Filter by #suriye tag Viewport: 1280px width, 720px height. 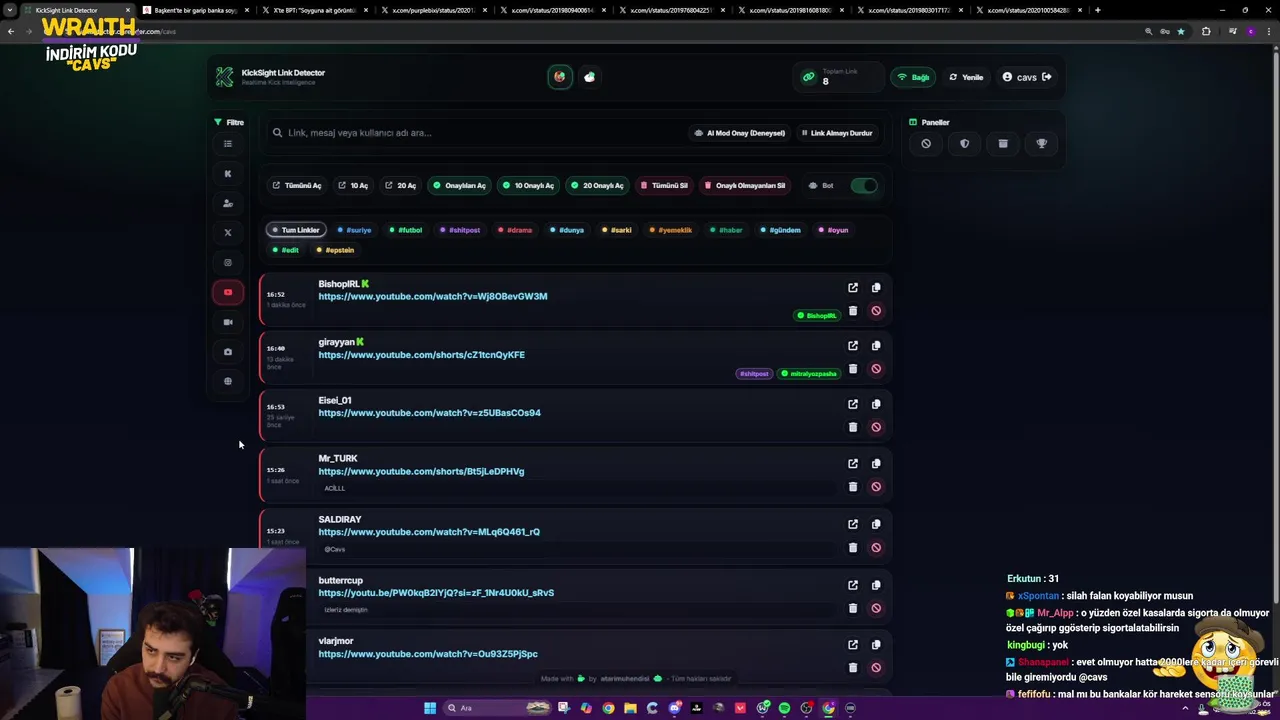coord(354,230)
